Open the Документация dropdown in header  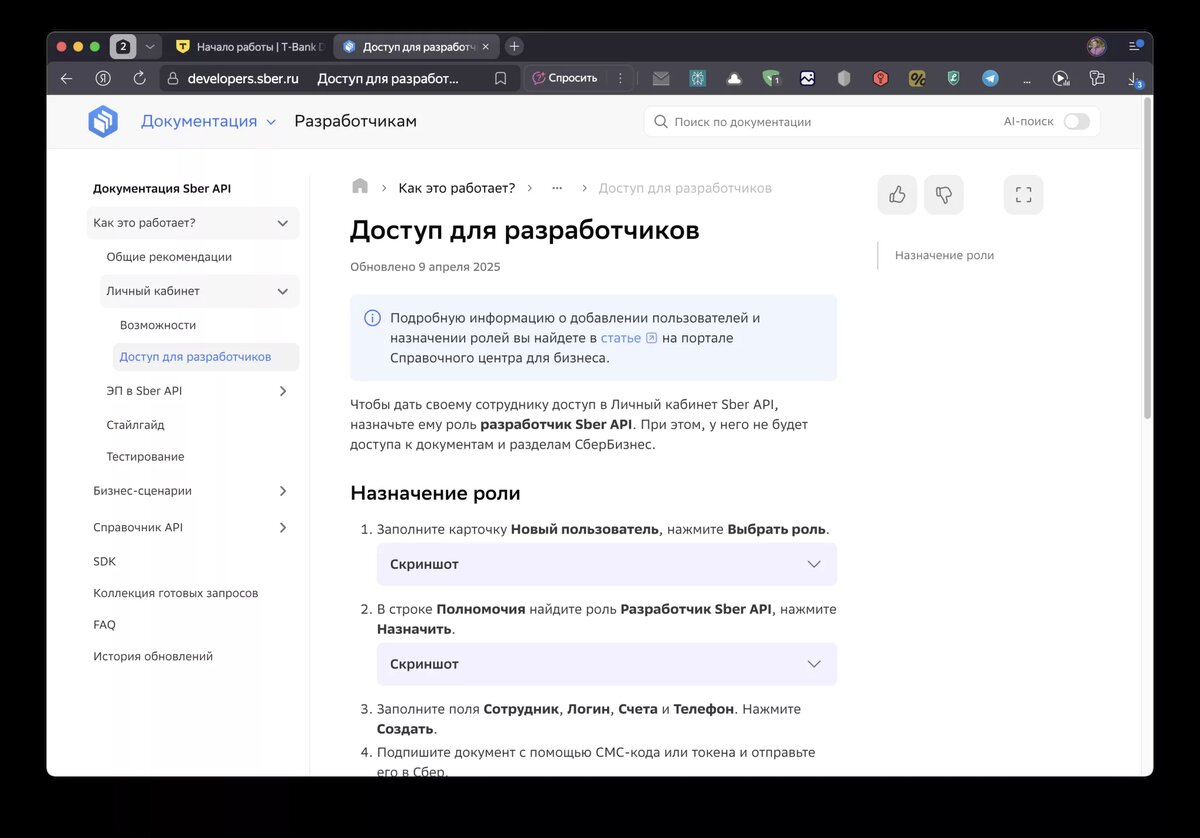[x=208, y=120]
